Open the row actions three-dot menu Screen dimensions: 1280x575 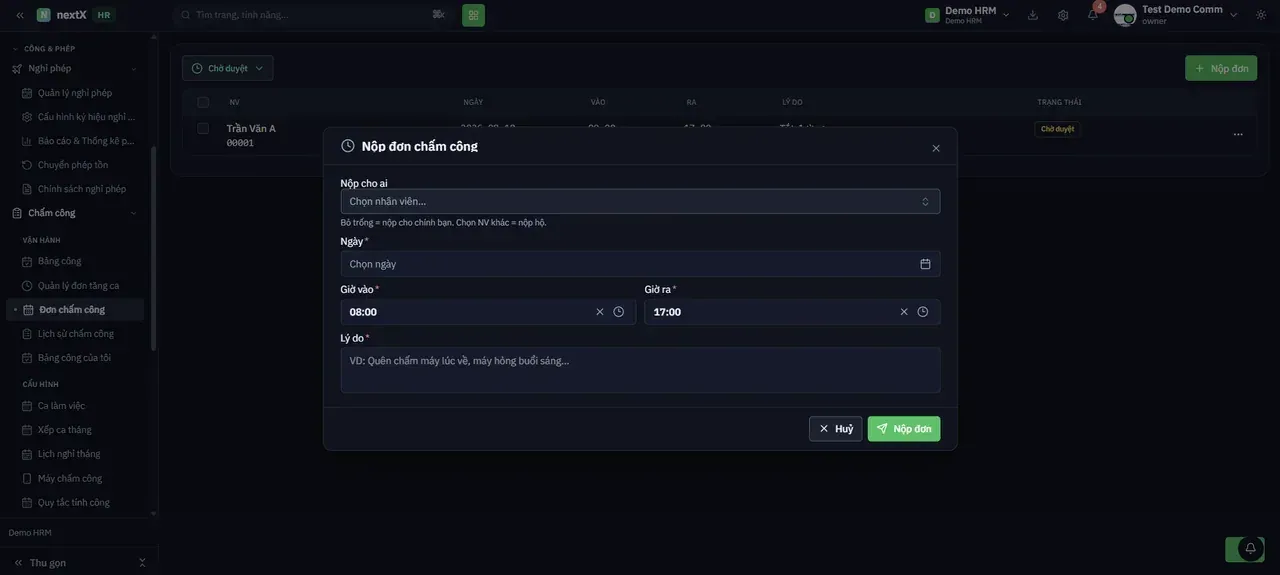click(1238, 134)
